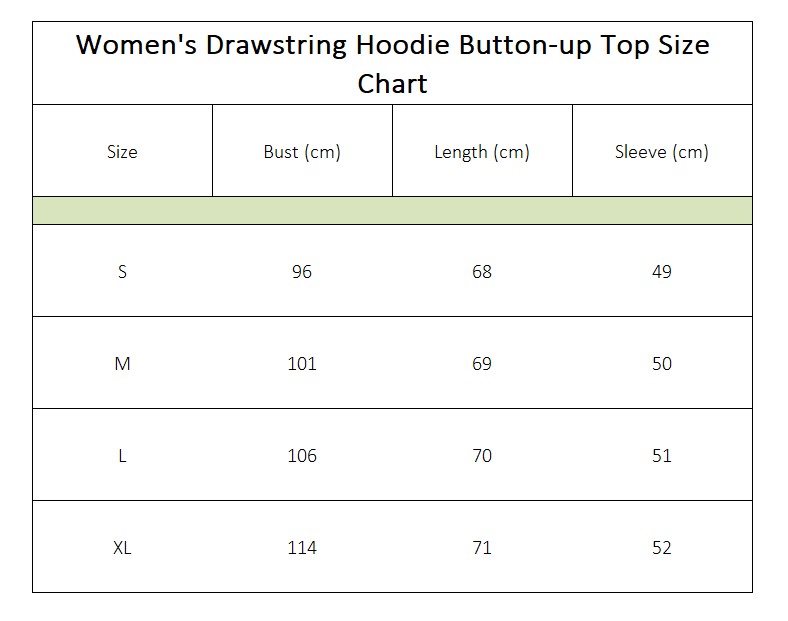Click length value 69
The image size is (788, 621).
482,363
